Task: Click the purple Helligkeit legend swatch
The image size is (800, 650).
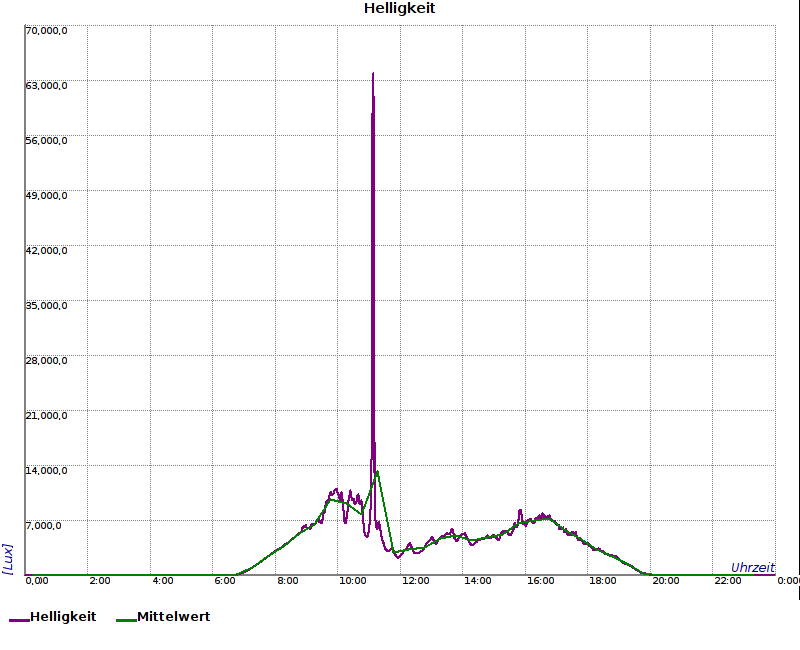Action: point(19,620)
